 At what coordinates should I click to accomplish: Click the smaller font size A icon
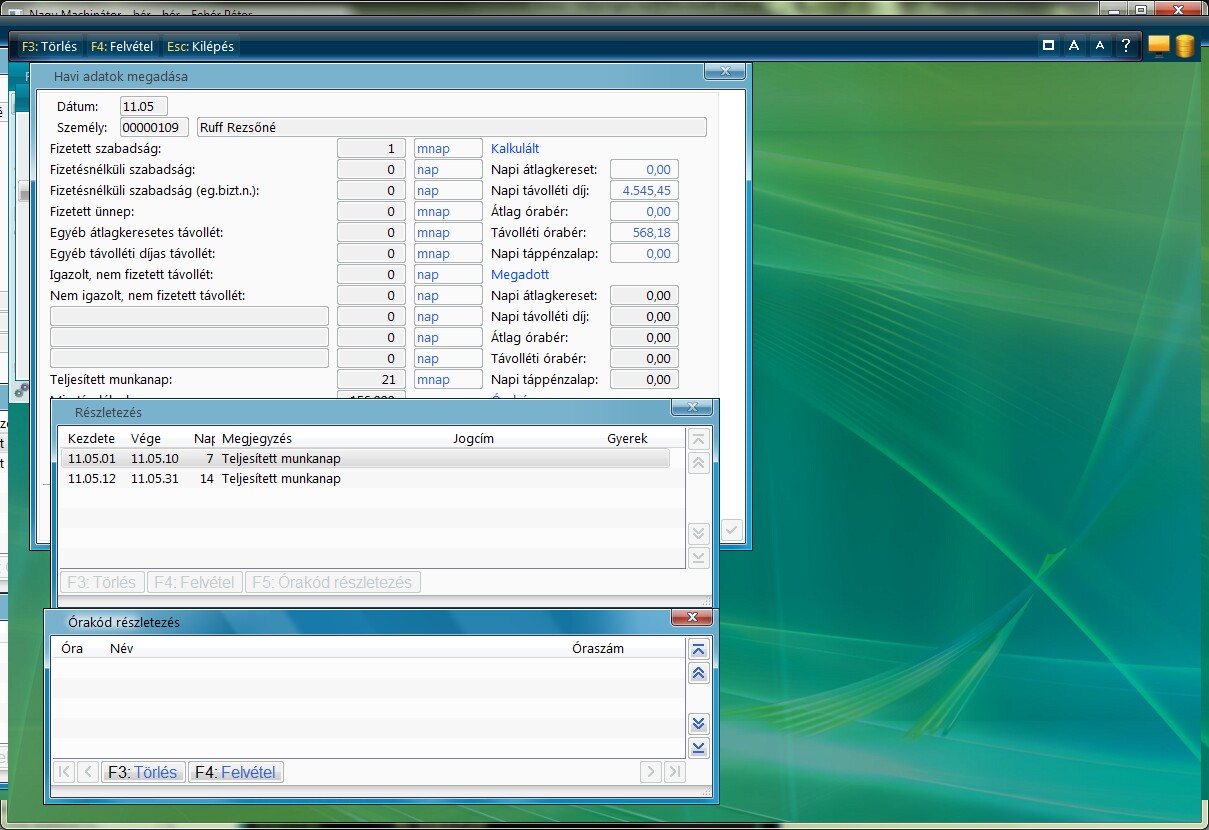click(1100, 46)
